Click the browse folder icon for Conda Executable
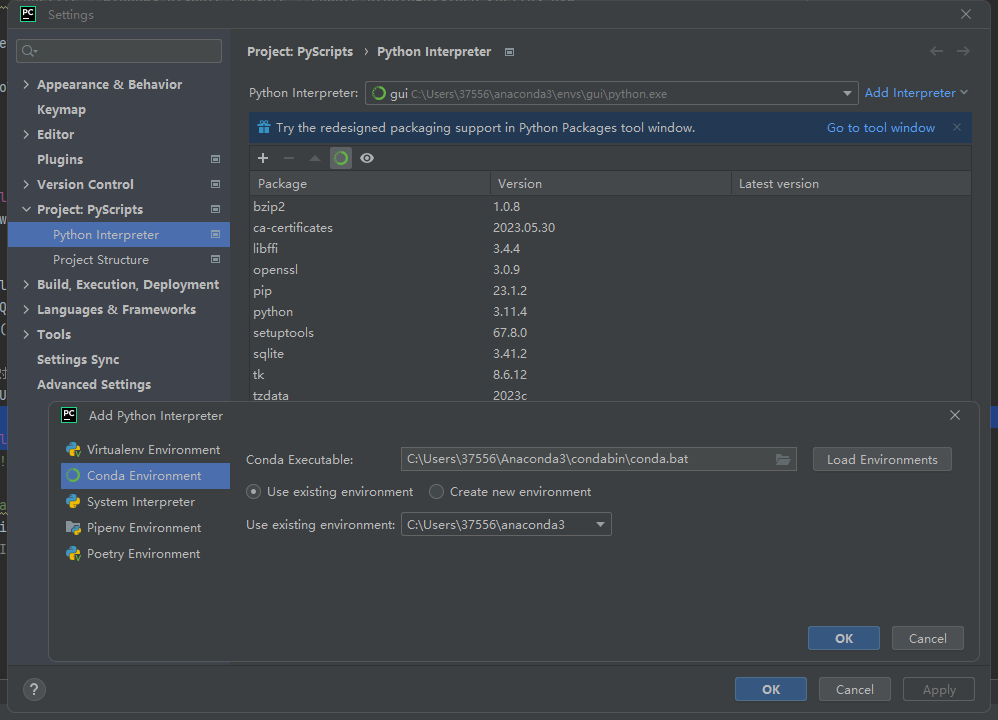Viewport: 998px width, 720px height. (783, 460)
